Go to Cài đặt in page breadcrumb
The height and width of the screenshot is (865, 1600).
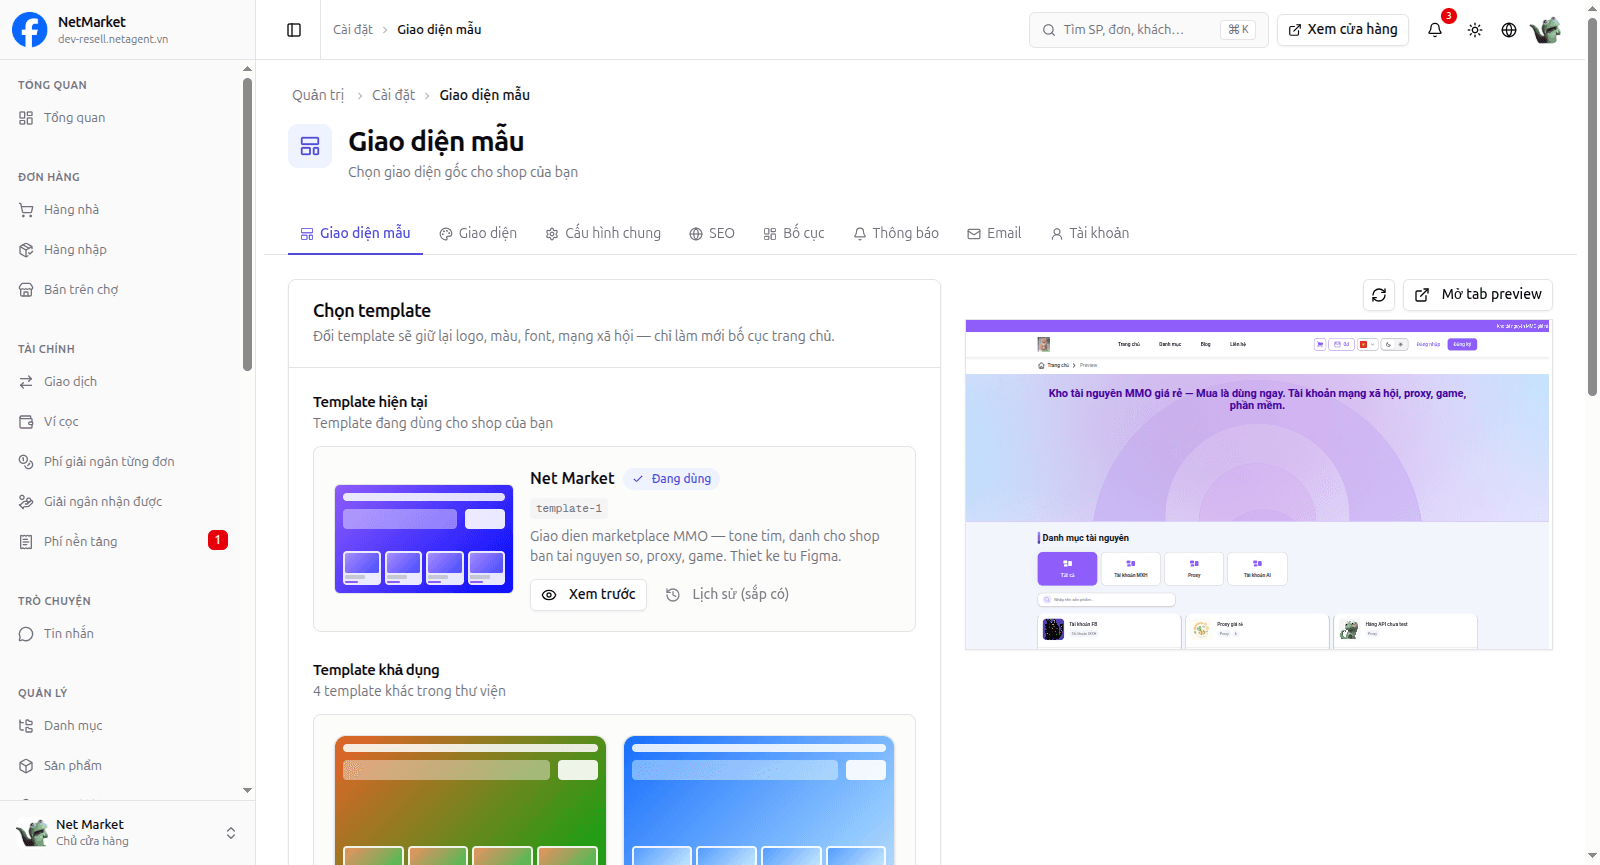[x=393, y=95]
